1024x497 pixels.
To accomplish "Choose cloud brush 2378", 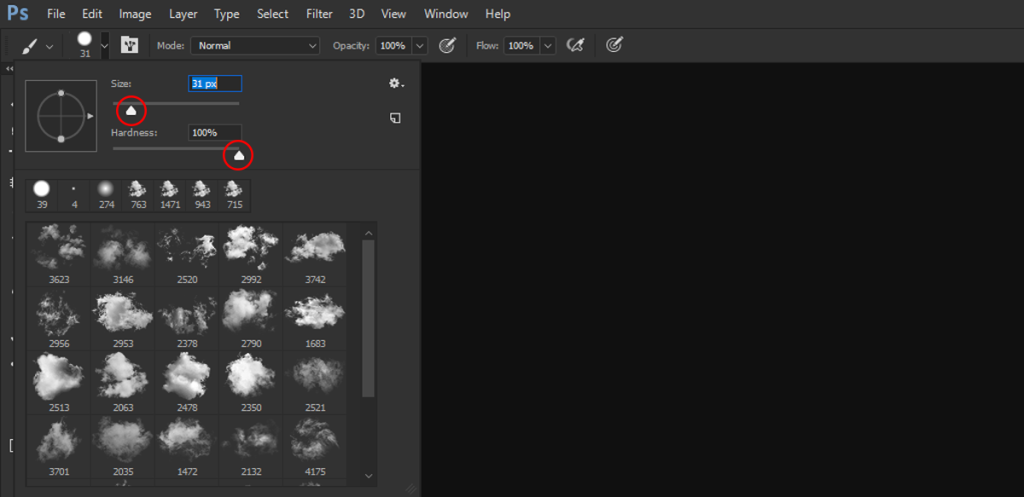I will (187, 318).
